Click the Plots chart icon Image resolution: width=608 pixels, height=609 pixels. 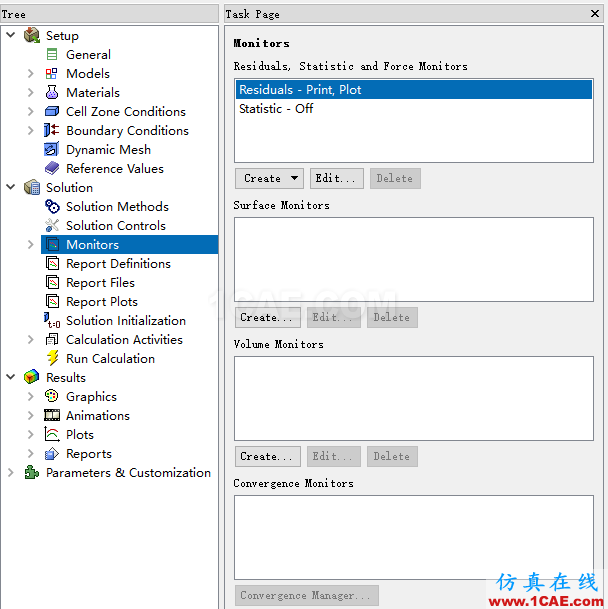coord(52,434)
